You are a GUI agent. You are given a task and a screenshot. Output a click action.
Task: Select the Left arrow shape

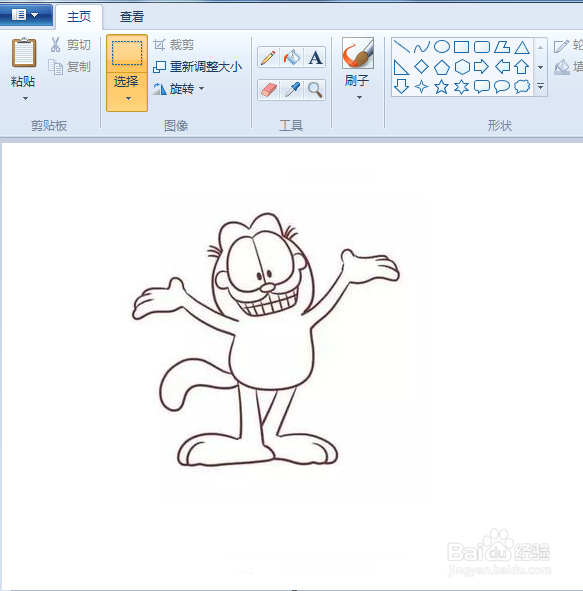pos(502,67)
